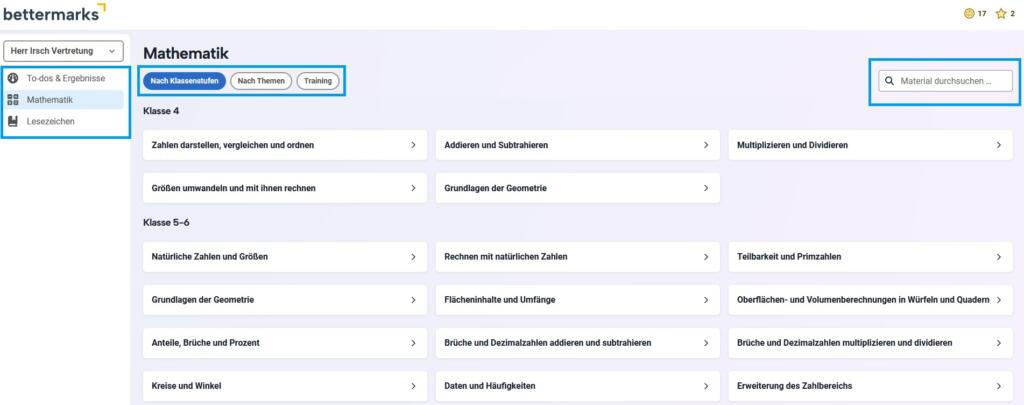Open the Herr Irsch Vertretung class dropdown
The width and height of the screenshot is (1024, 405).
[64, 51]
